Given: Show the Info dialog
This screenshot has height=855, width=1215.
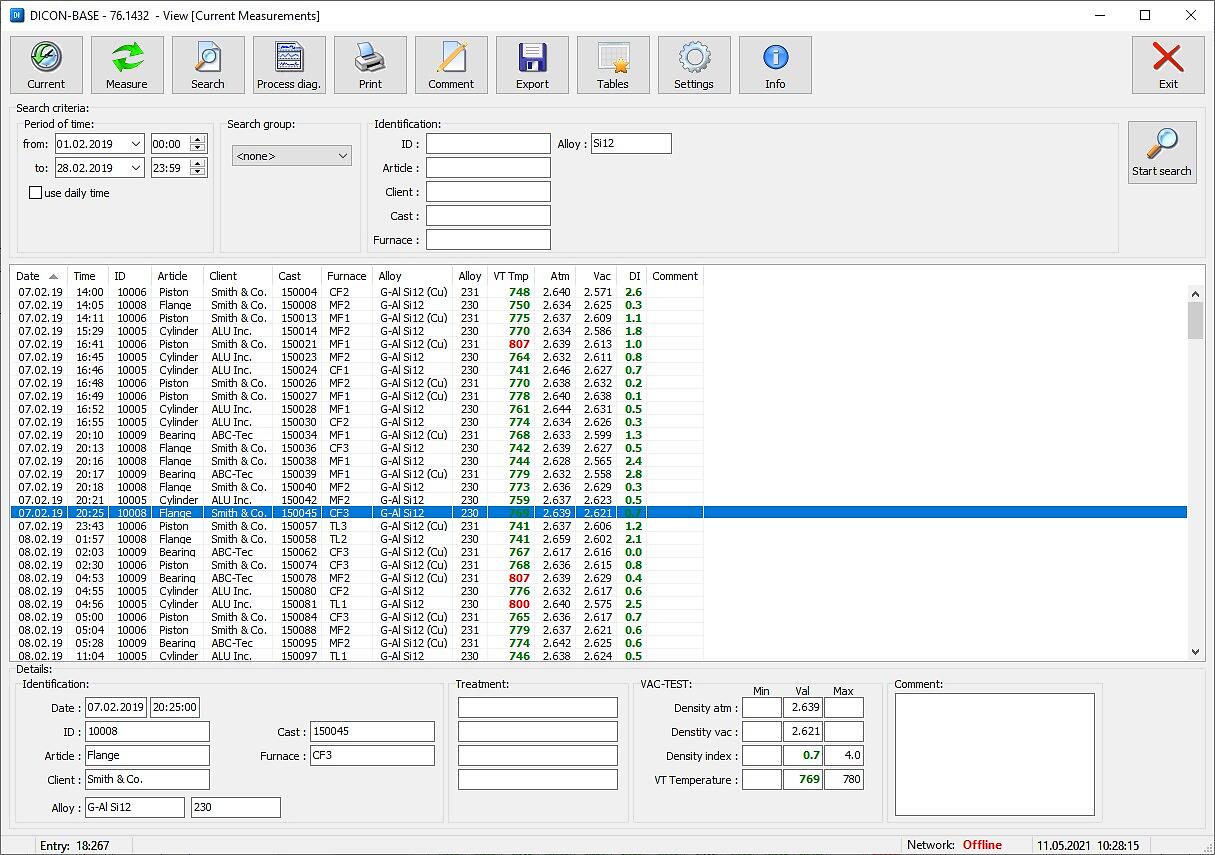Looking at the screenshot, I should [x=775, y=65].
